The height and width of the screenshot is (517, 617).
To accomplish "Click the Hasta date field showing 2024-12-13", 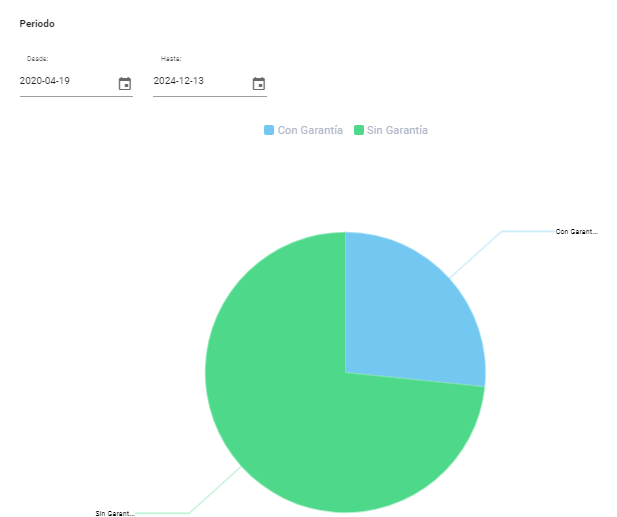I will [195, 81].
